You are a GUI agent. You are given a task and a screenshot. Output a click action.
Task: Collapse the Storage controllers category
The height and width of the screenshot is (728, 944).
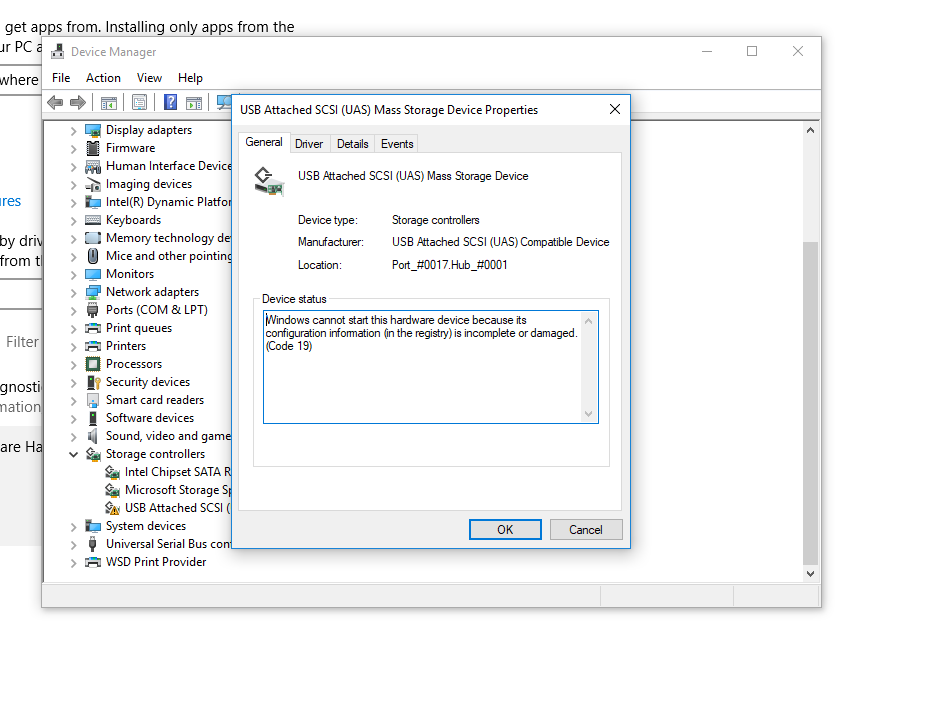click(x=72, y=453)
